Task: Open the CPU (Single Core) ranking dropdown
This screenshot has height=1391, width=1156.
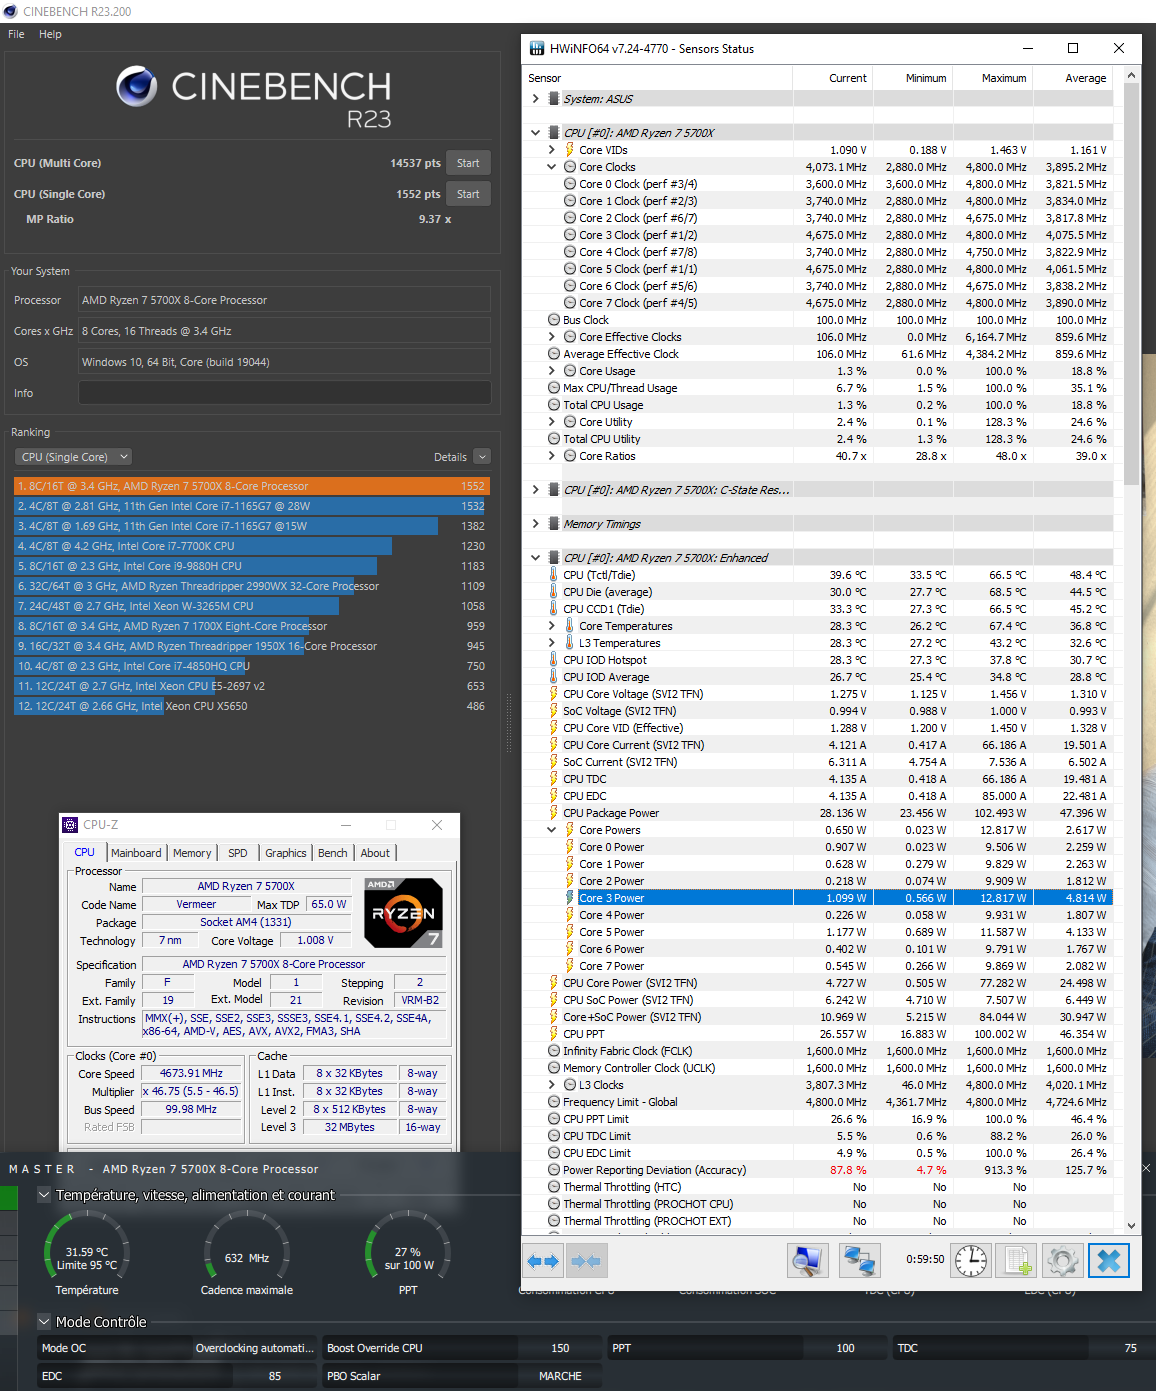Action: coord(74,457)
